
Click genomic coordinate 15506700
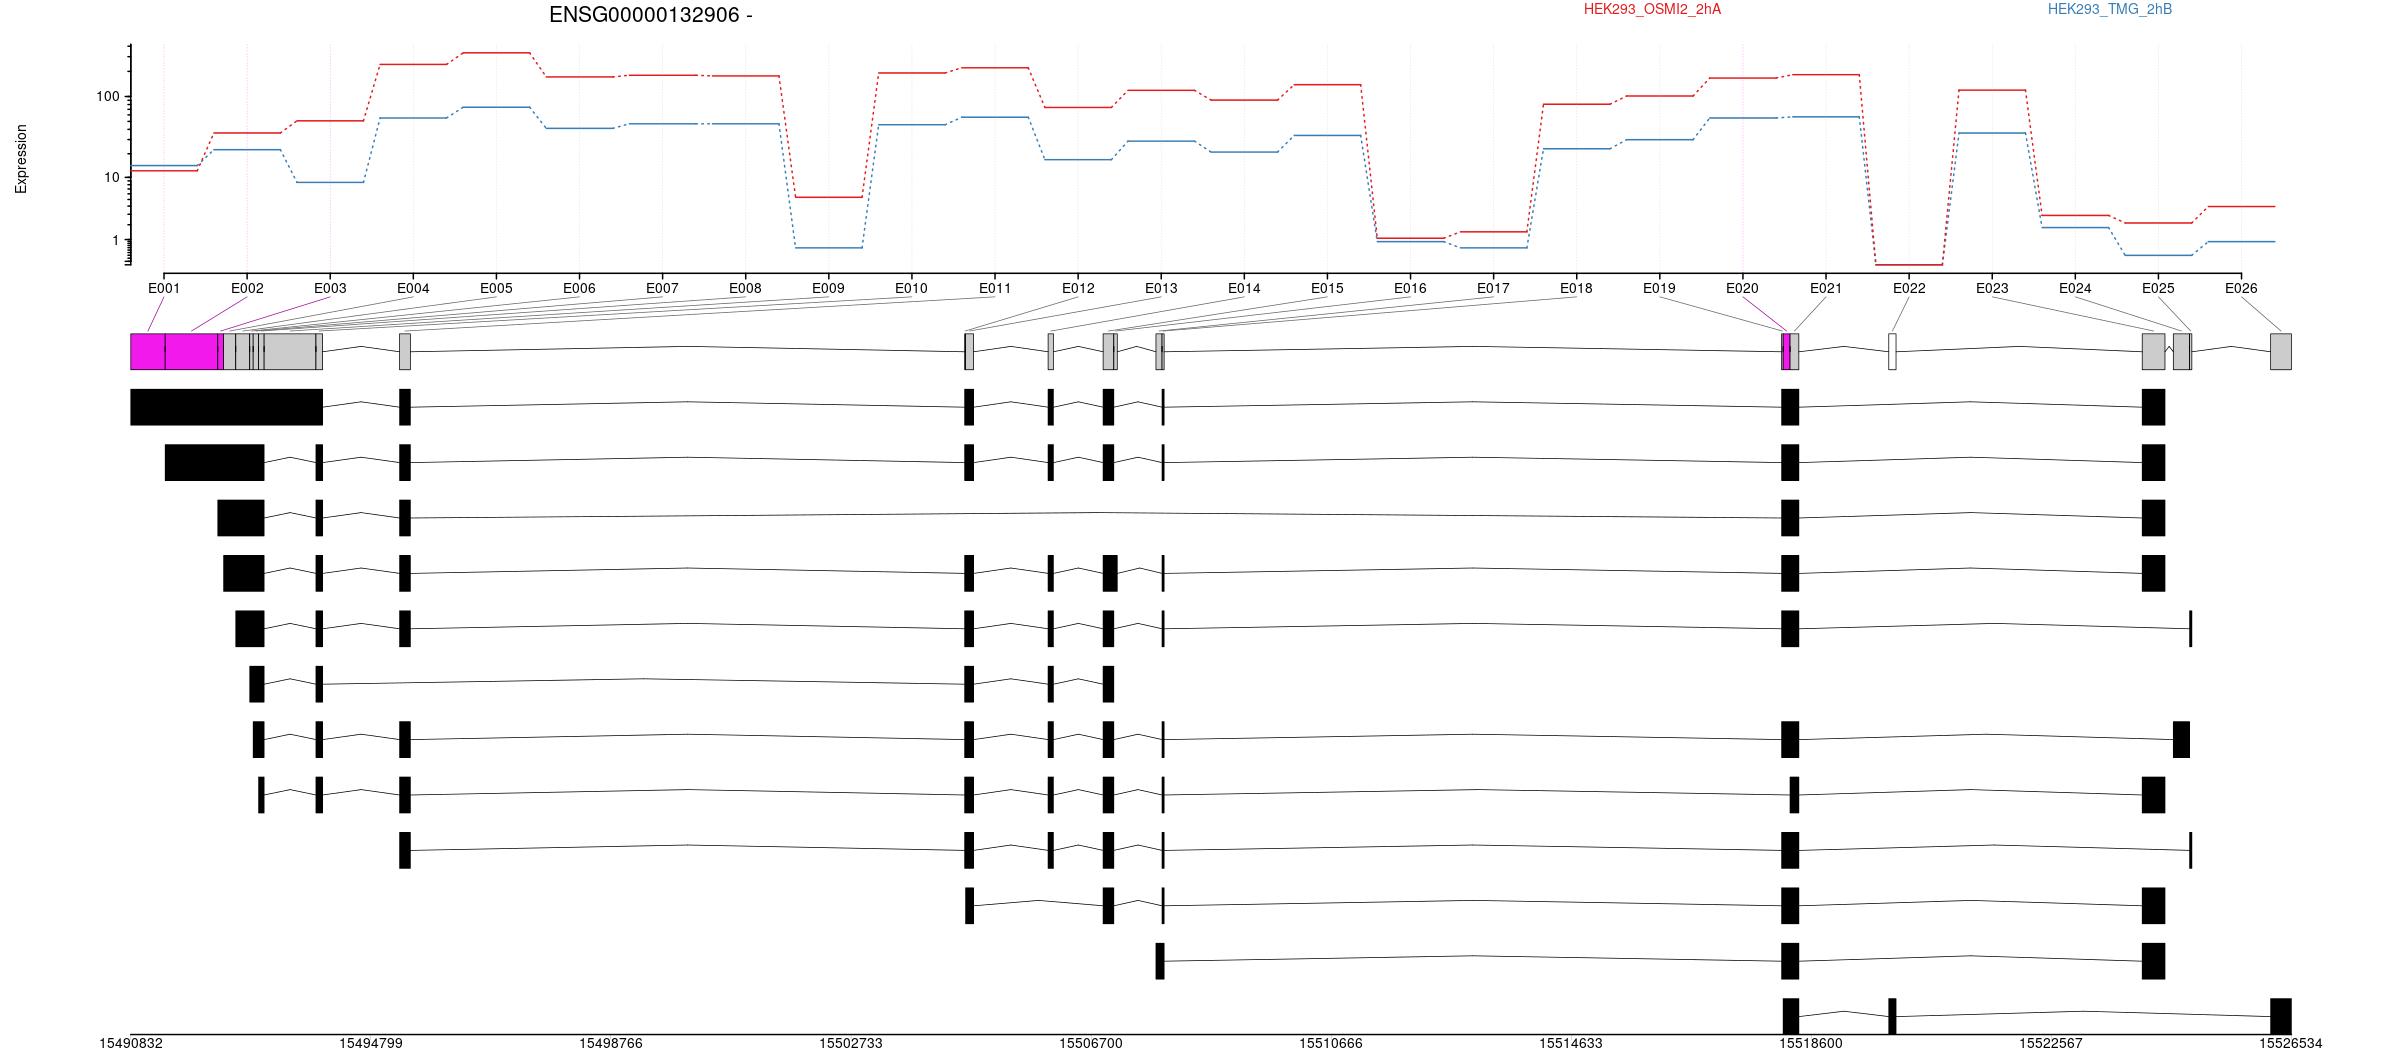(x=1091, y=1044)
